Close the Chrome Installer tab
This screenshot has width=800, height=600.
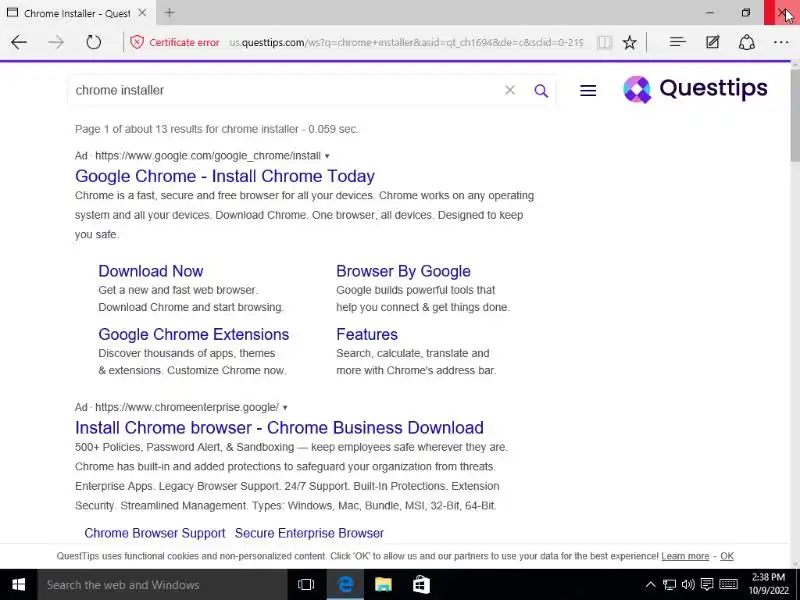(142, 13)
